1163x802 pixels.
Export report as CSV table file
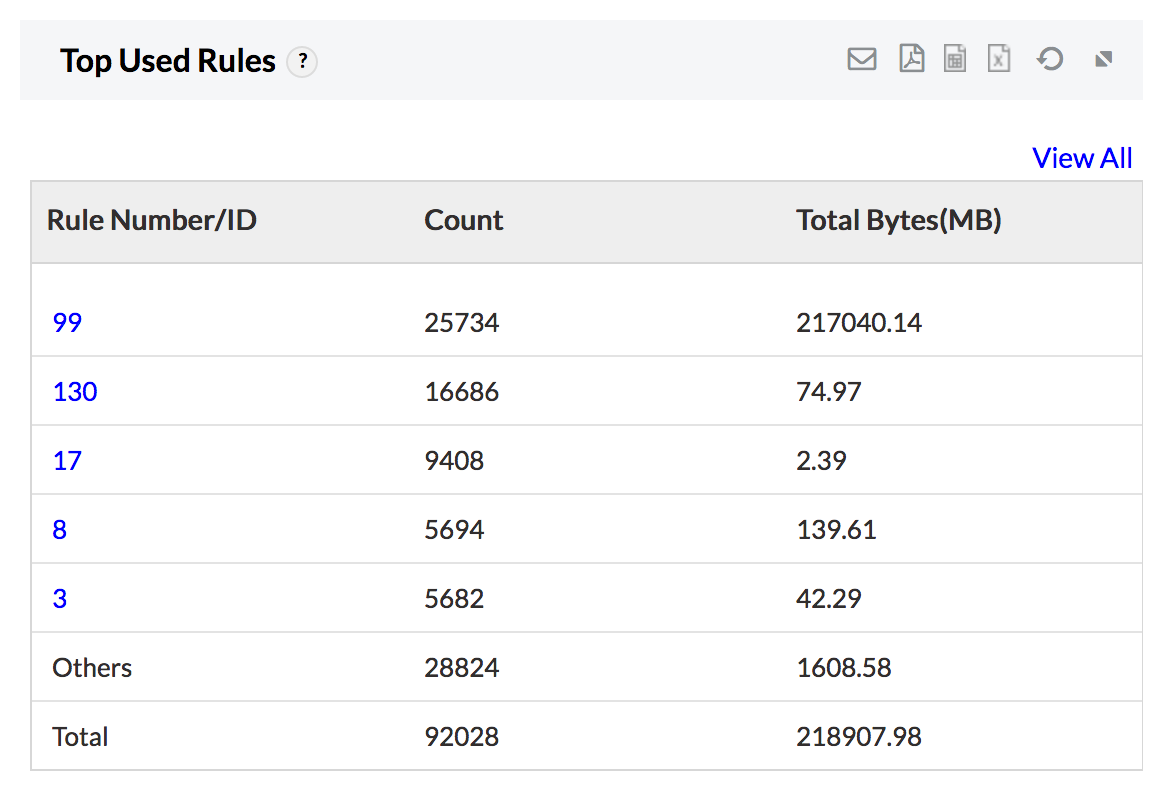[x=955, y=60]
